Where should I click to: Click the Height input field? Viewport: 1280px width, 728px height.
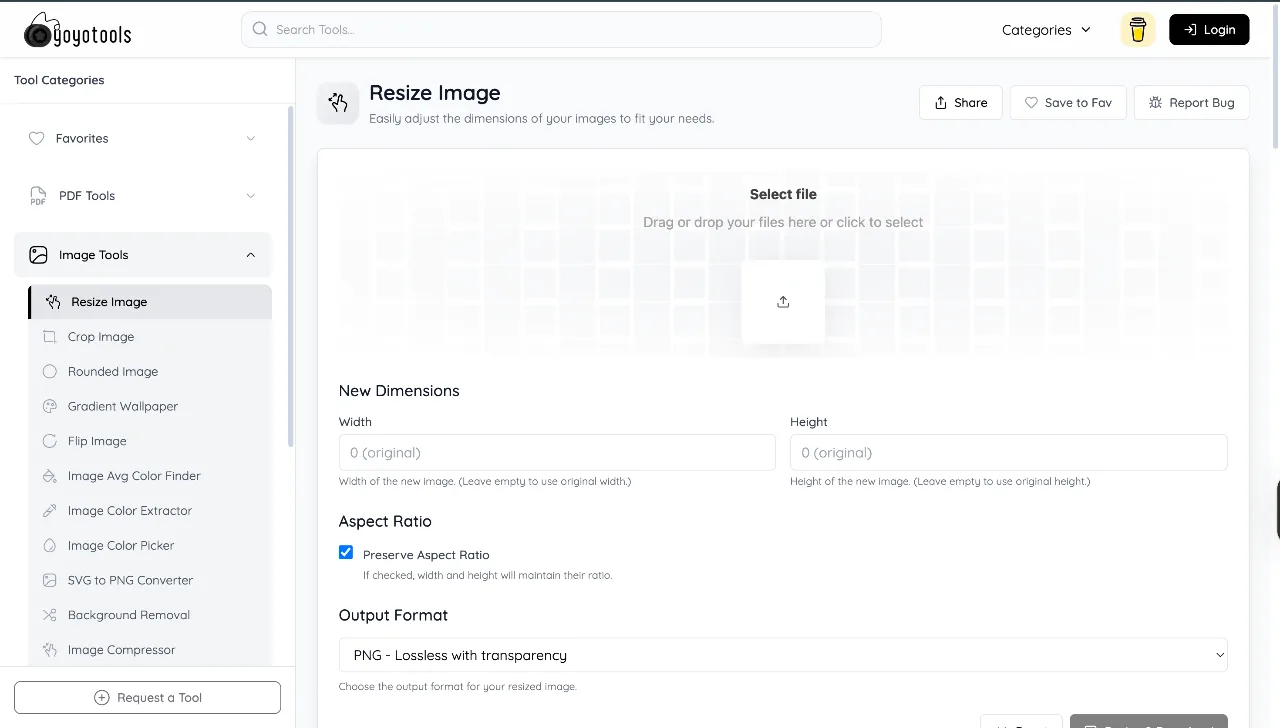[x=1009, y=453]
